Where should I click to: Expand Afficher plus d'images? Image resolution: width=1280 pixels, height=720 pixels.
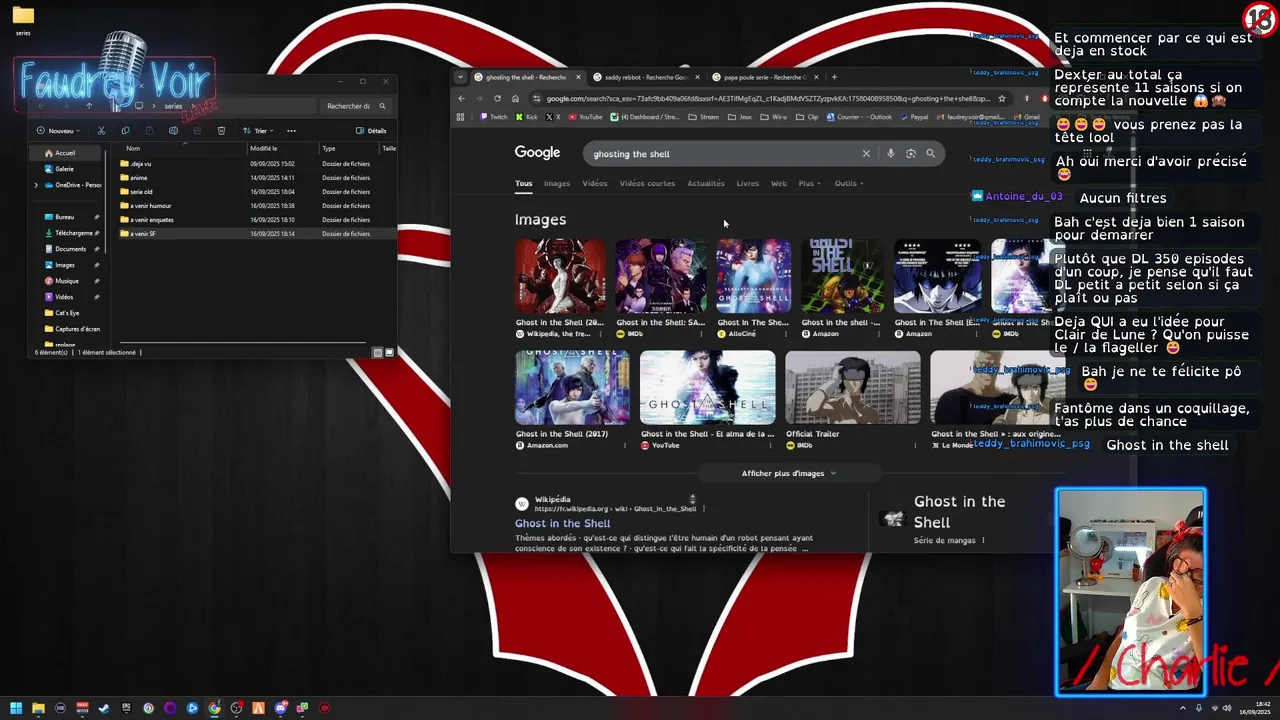tap(789, 473)
